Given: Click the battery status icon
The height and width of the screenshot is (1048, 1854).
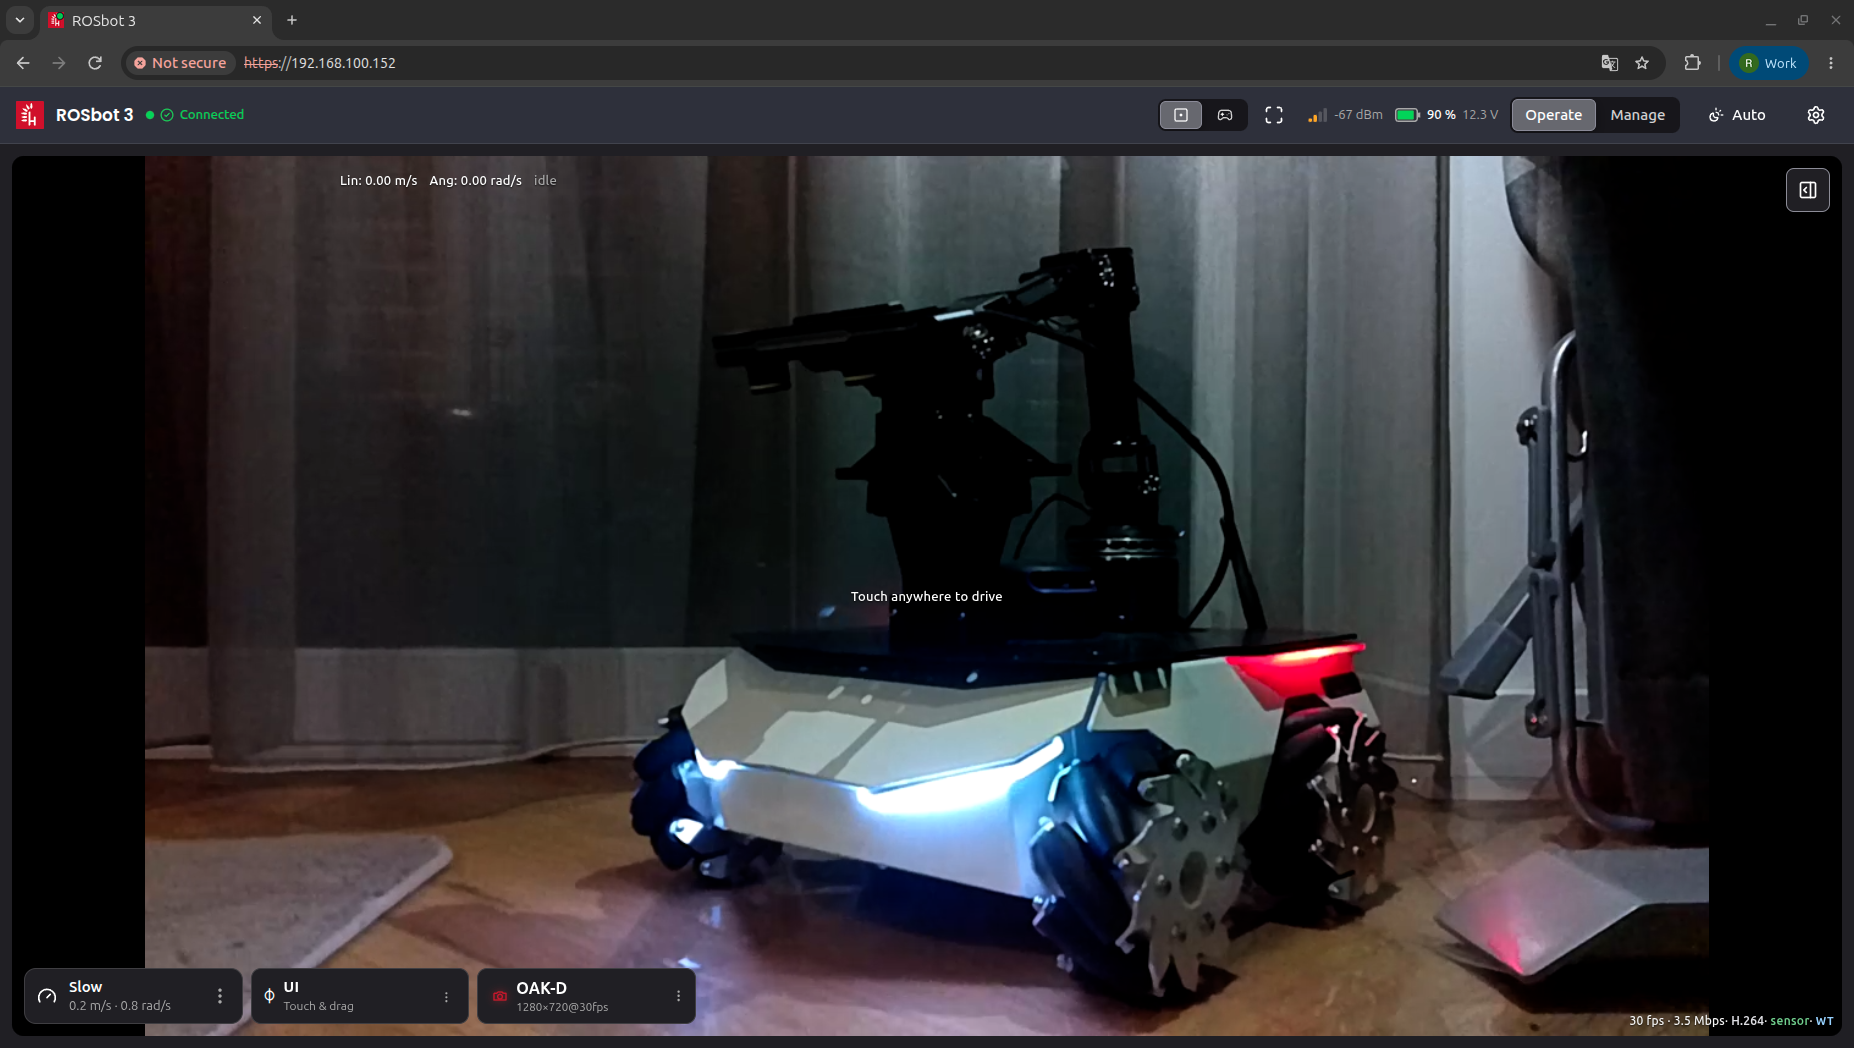Looking at the screenshot, I should tap(1407, 115).
